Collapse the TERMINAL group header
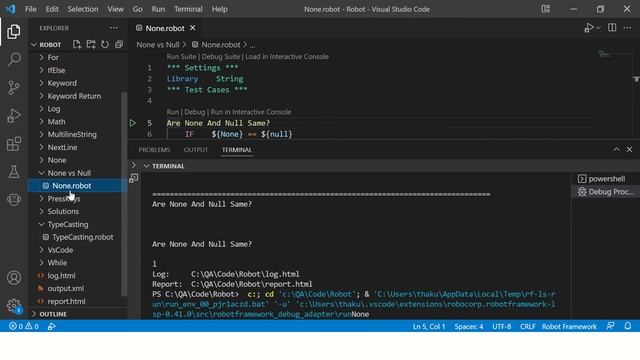 (x=146, y=166)
